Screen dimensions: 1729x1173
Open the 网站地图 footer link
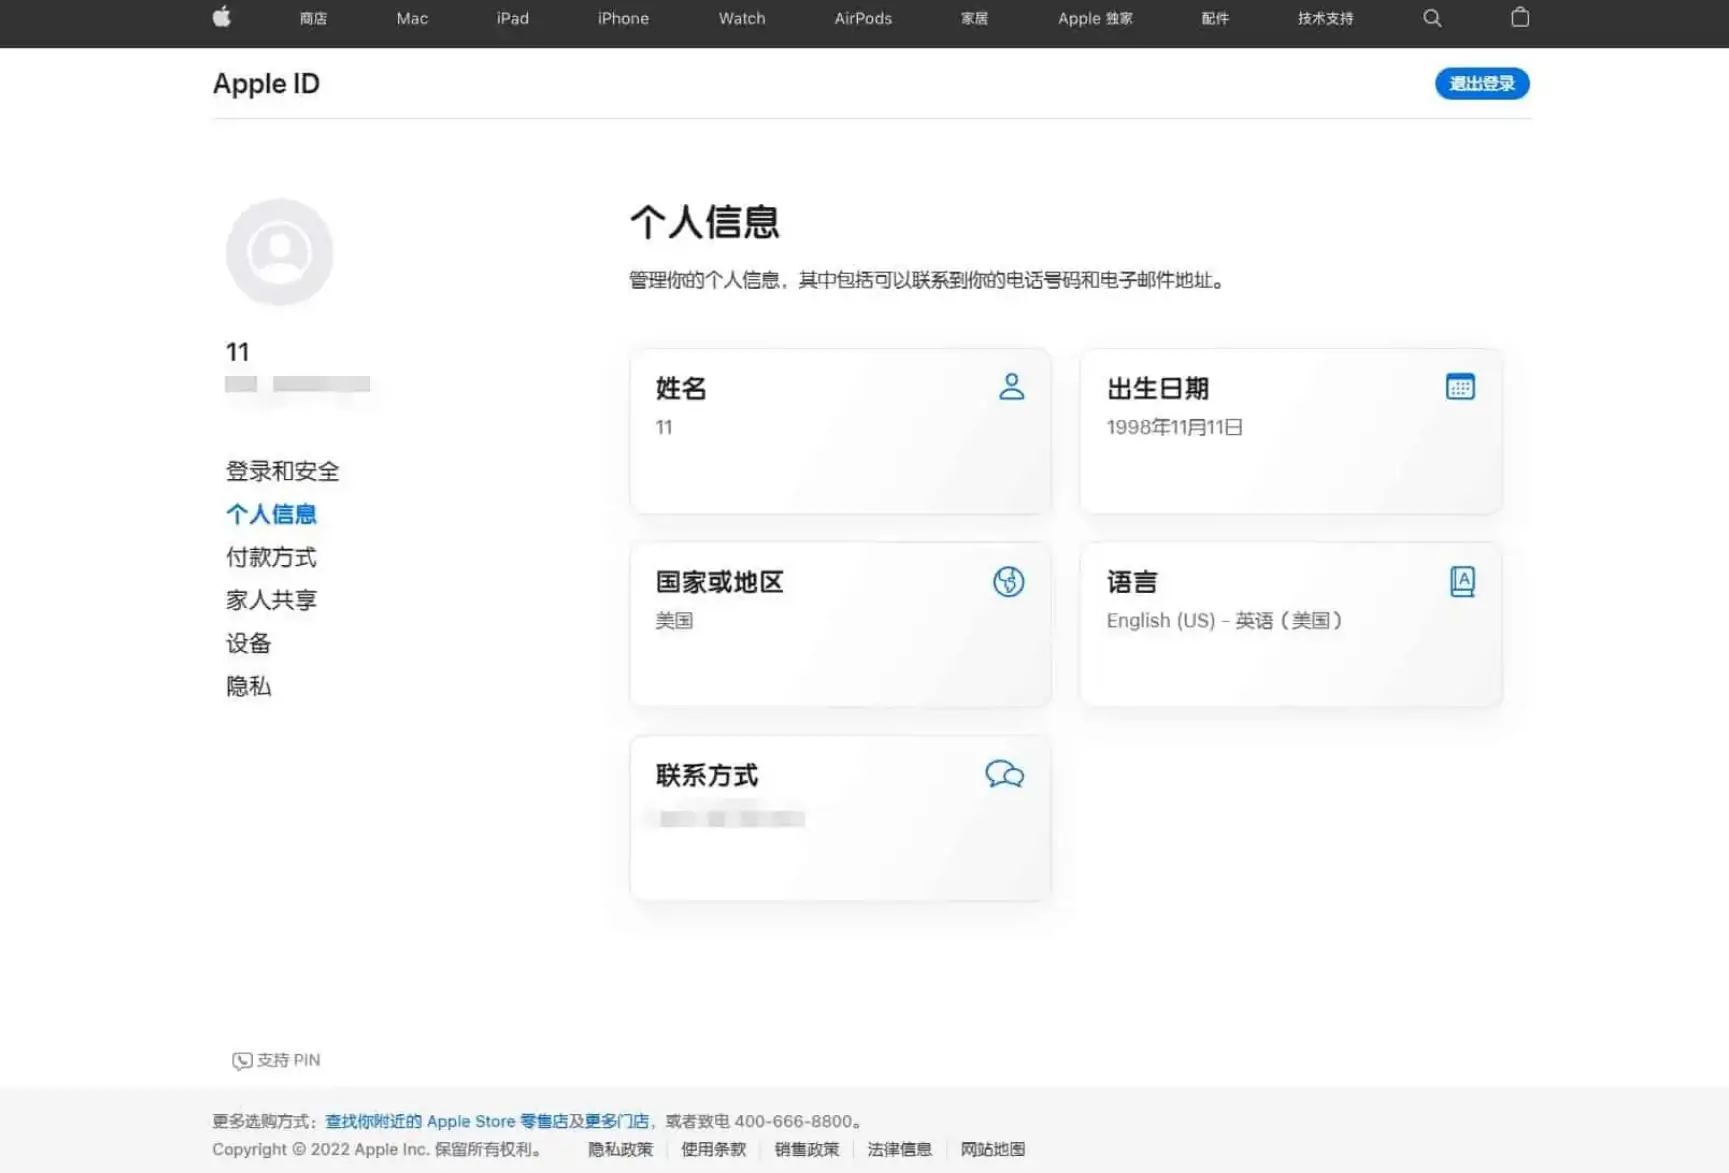[992, 1149]
